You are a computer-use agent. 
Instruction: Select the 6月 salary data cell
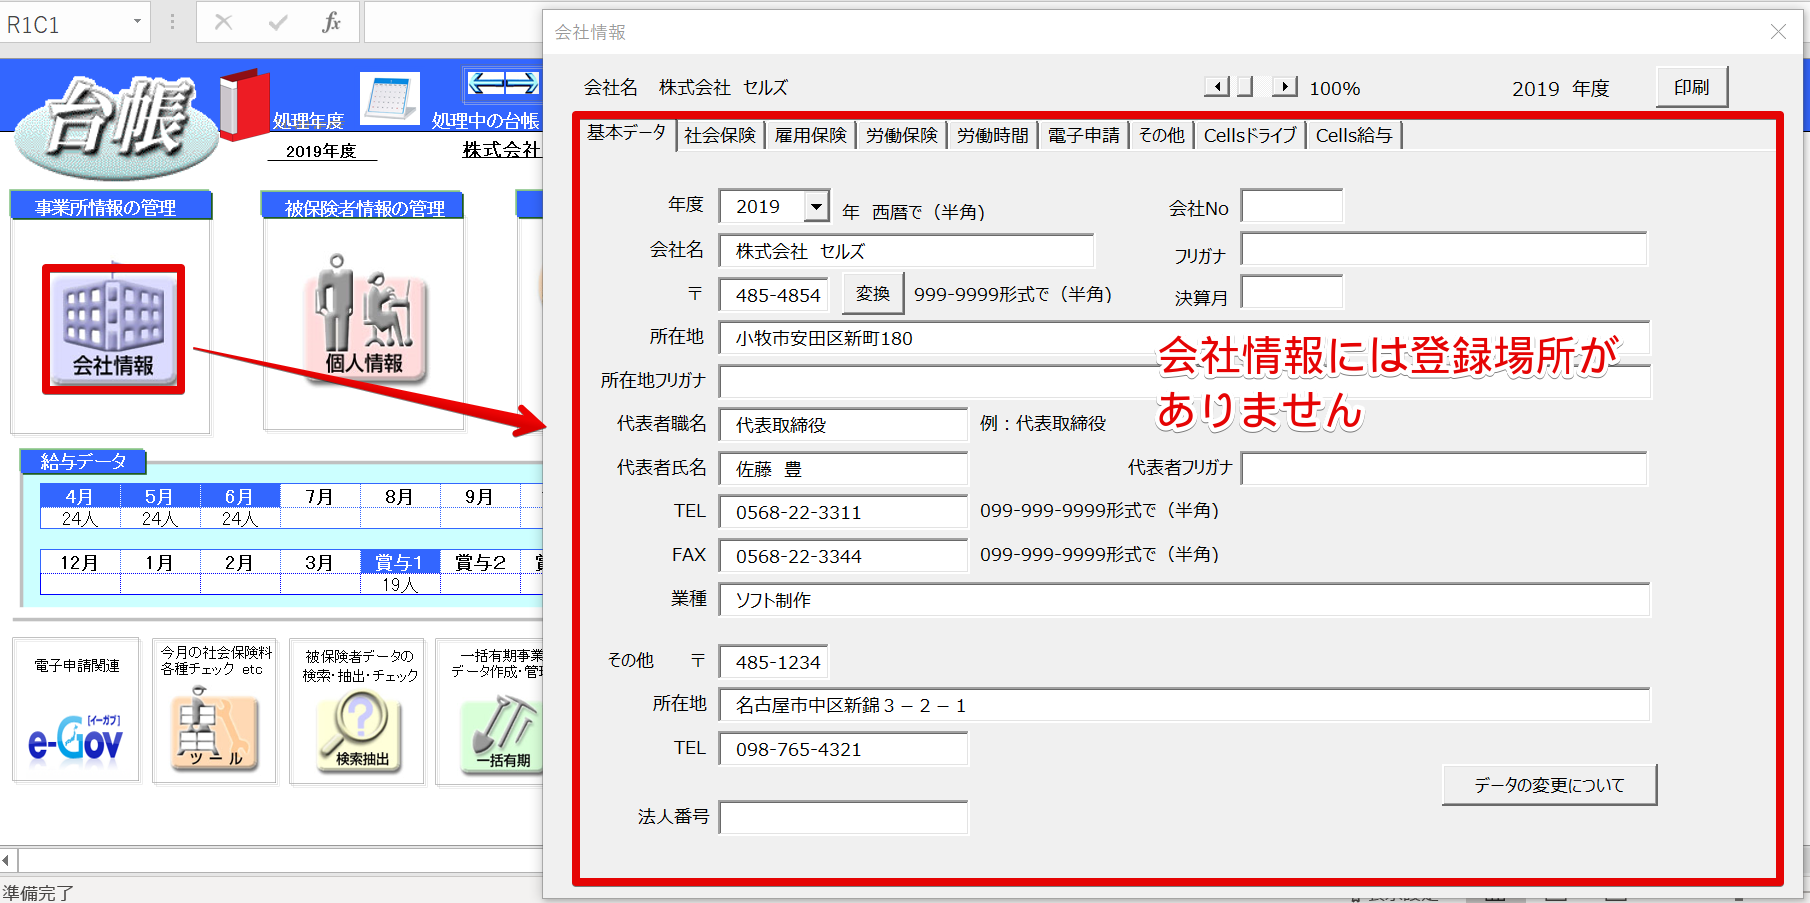click(x=240, y=496)
